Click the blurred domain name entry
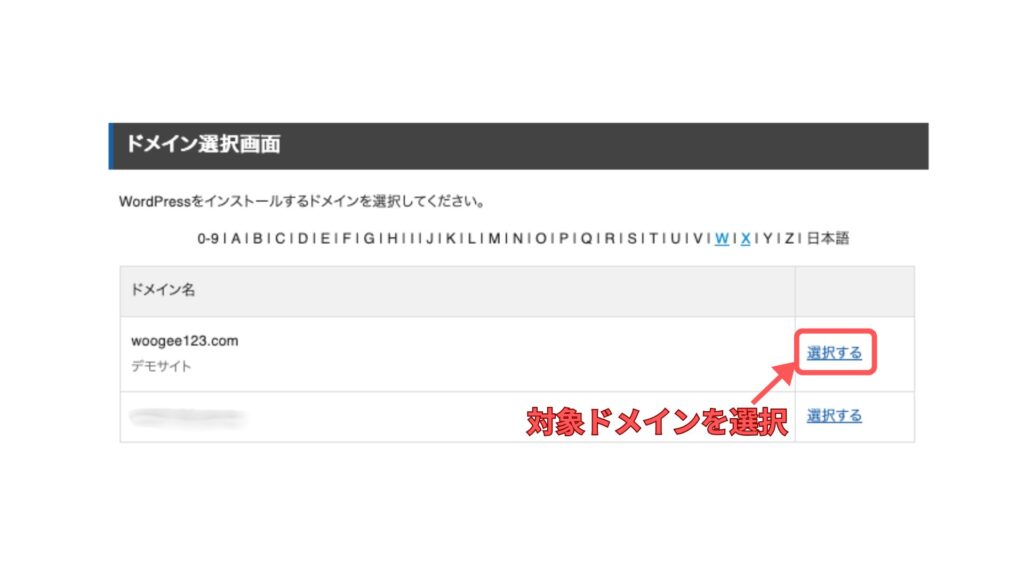 tap(187, 416)
